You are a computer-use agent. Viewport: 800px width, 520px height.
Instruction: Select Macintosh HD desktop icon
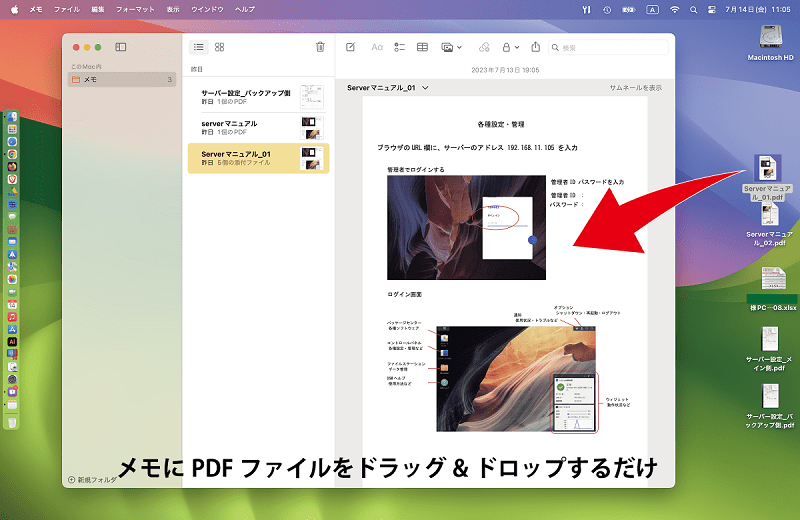tap(770, 43)
